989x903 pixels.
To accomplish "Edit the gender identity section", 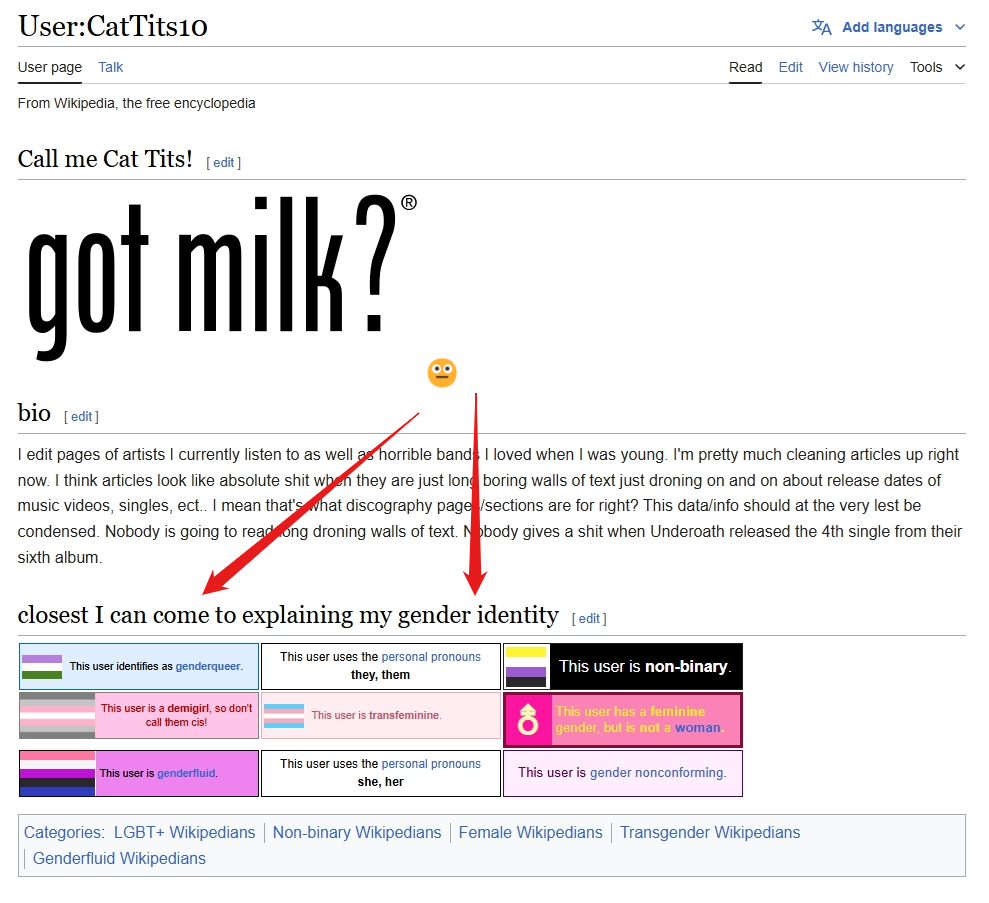I will pos(589,619).
